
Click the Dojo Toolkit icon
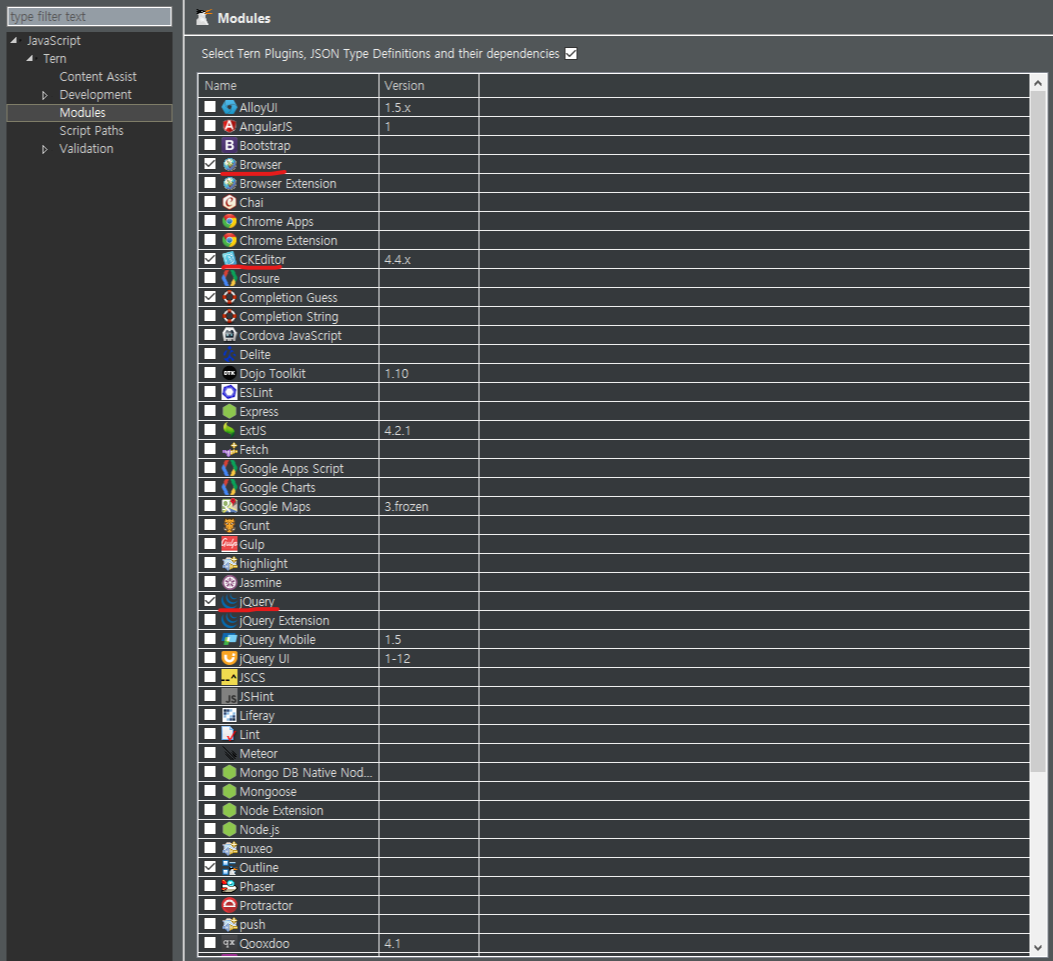coord(229,373)
